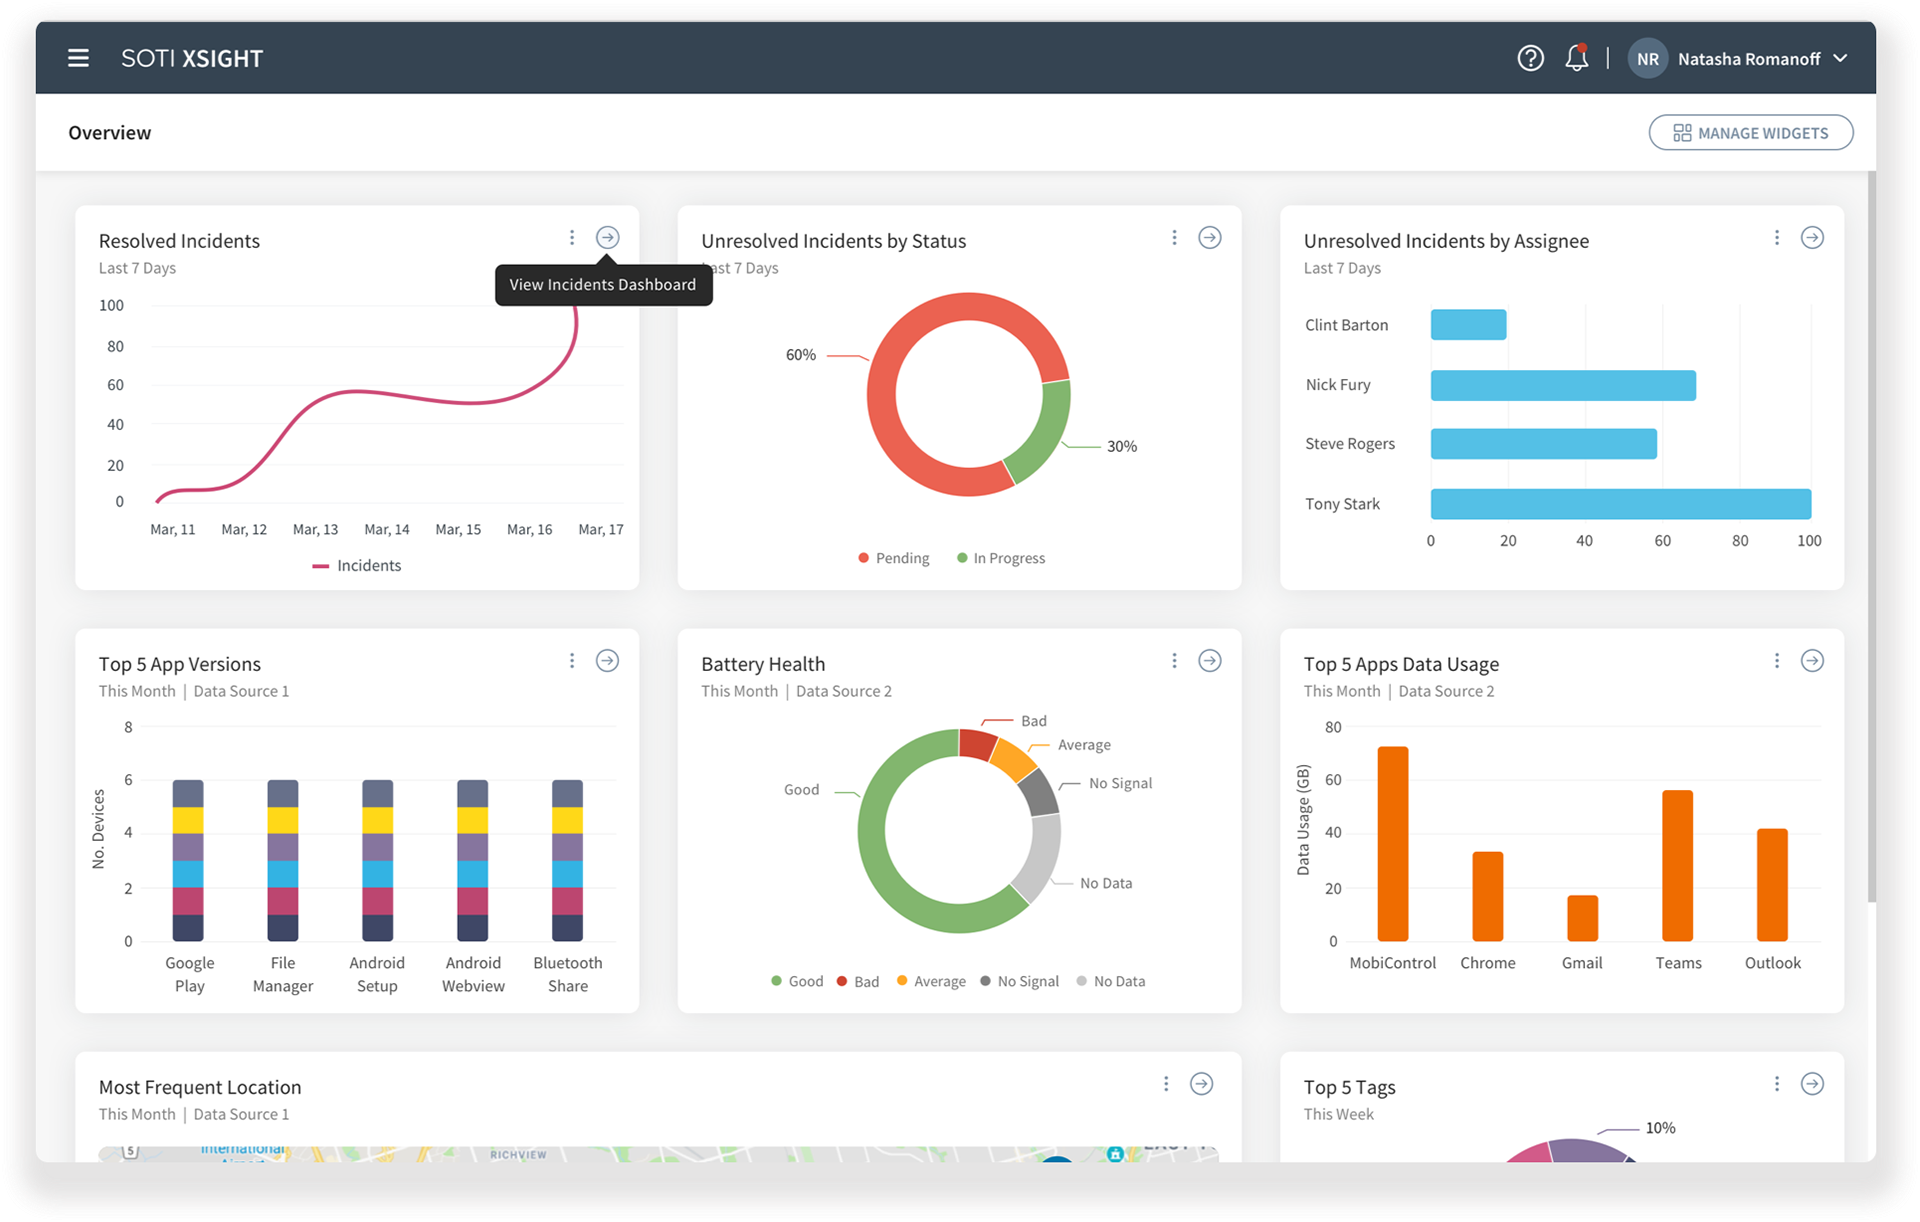
Task: Open arrow icon on Battery Health widget
Action: [x=1209, y=660]
